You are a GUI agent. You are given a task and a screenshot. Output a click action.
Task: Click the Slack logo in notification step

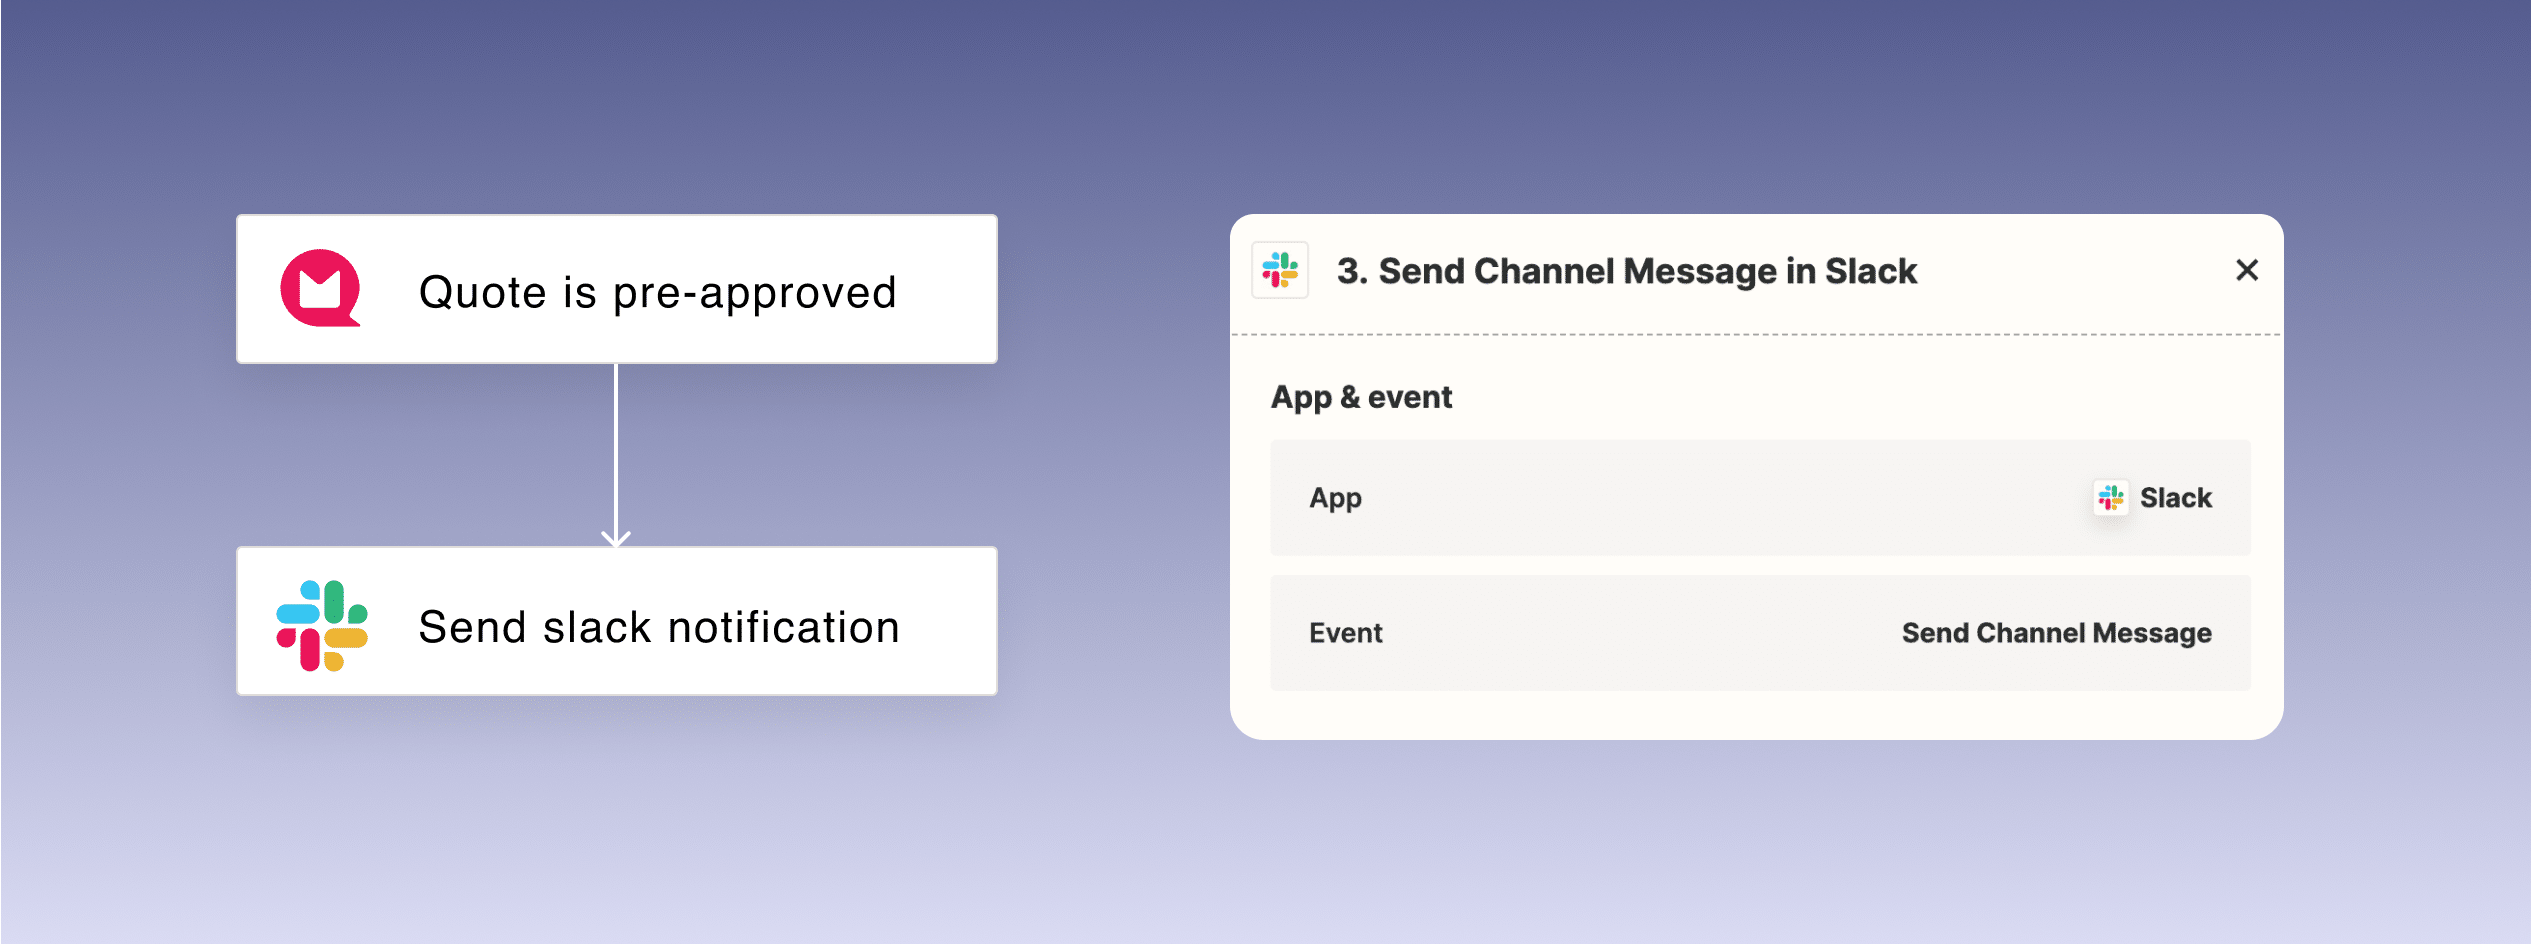click(x=322, y=625)
